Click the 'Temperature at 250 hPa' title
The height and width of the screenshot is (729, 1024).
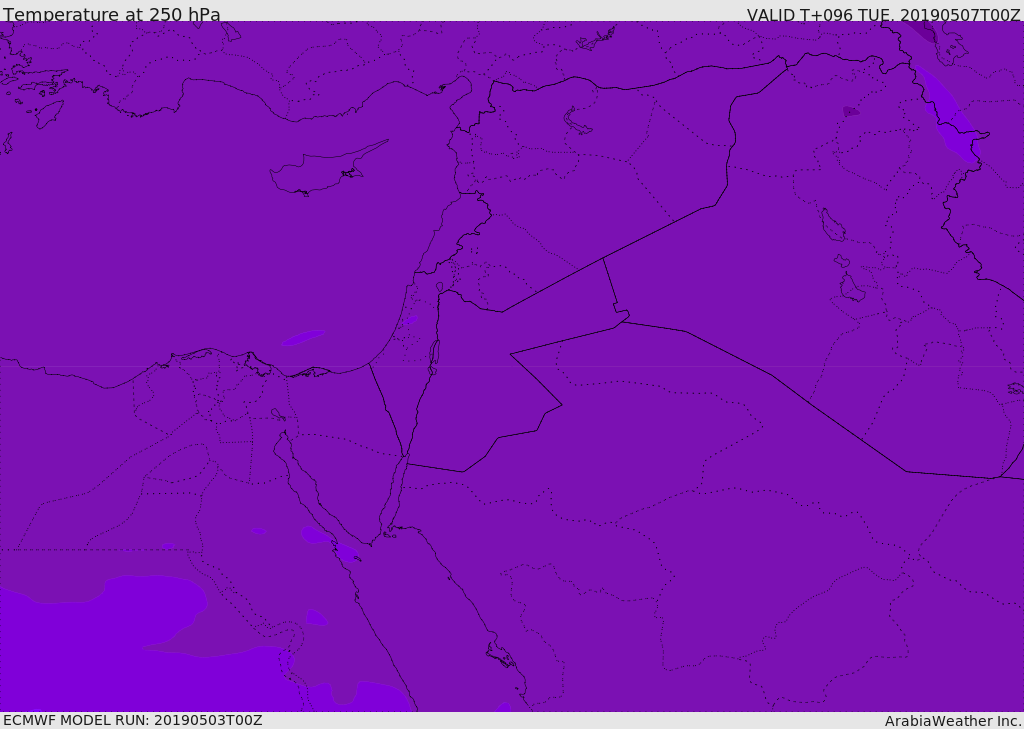(112, 14)
